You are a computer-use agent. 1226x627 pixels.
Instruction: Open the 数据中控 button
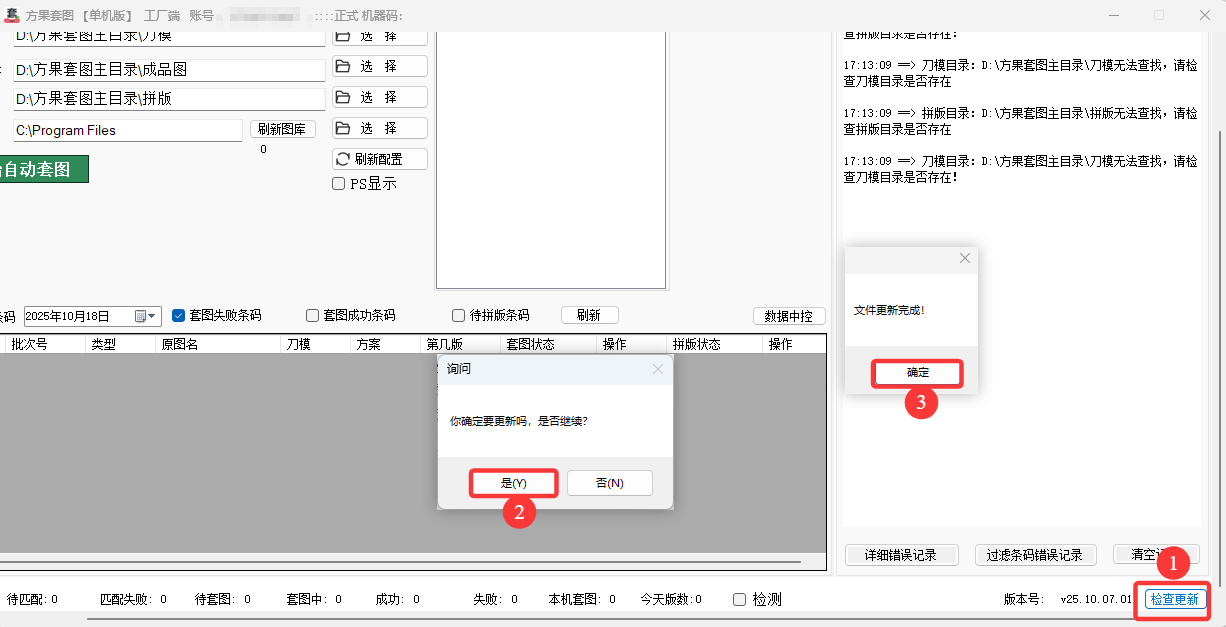point(789,316)
